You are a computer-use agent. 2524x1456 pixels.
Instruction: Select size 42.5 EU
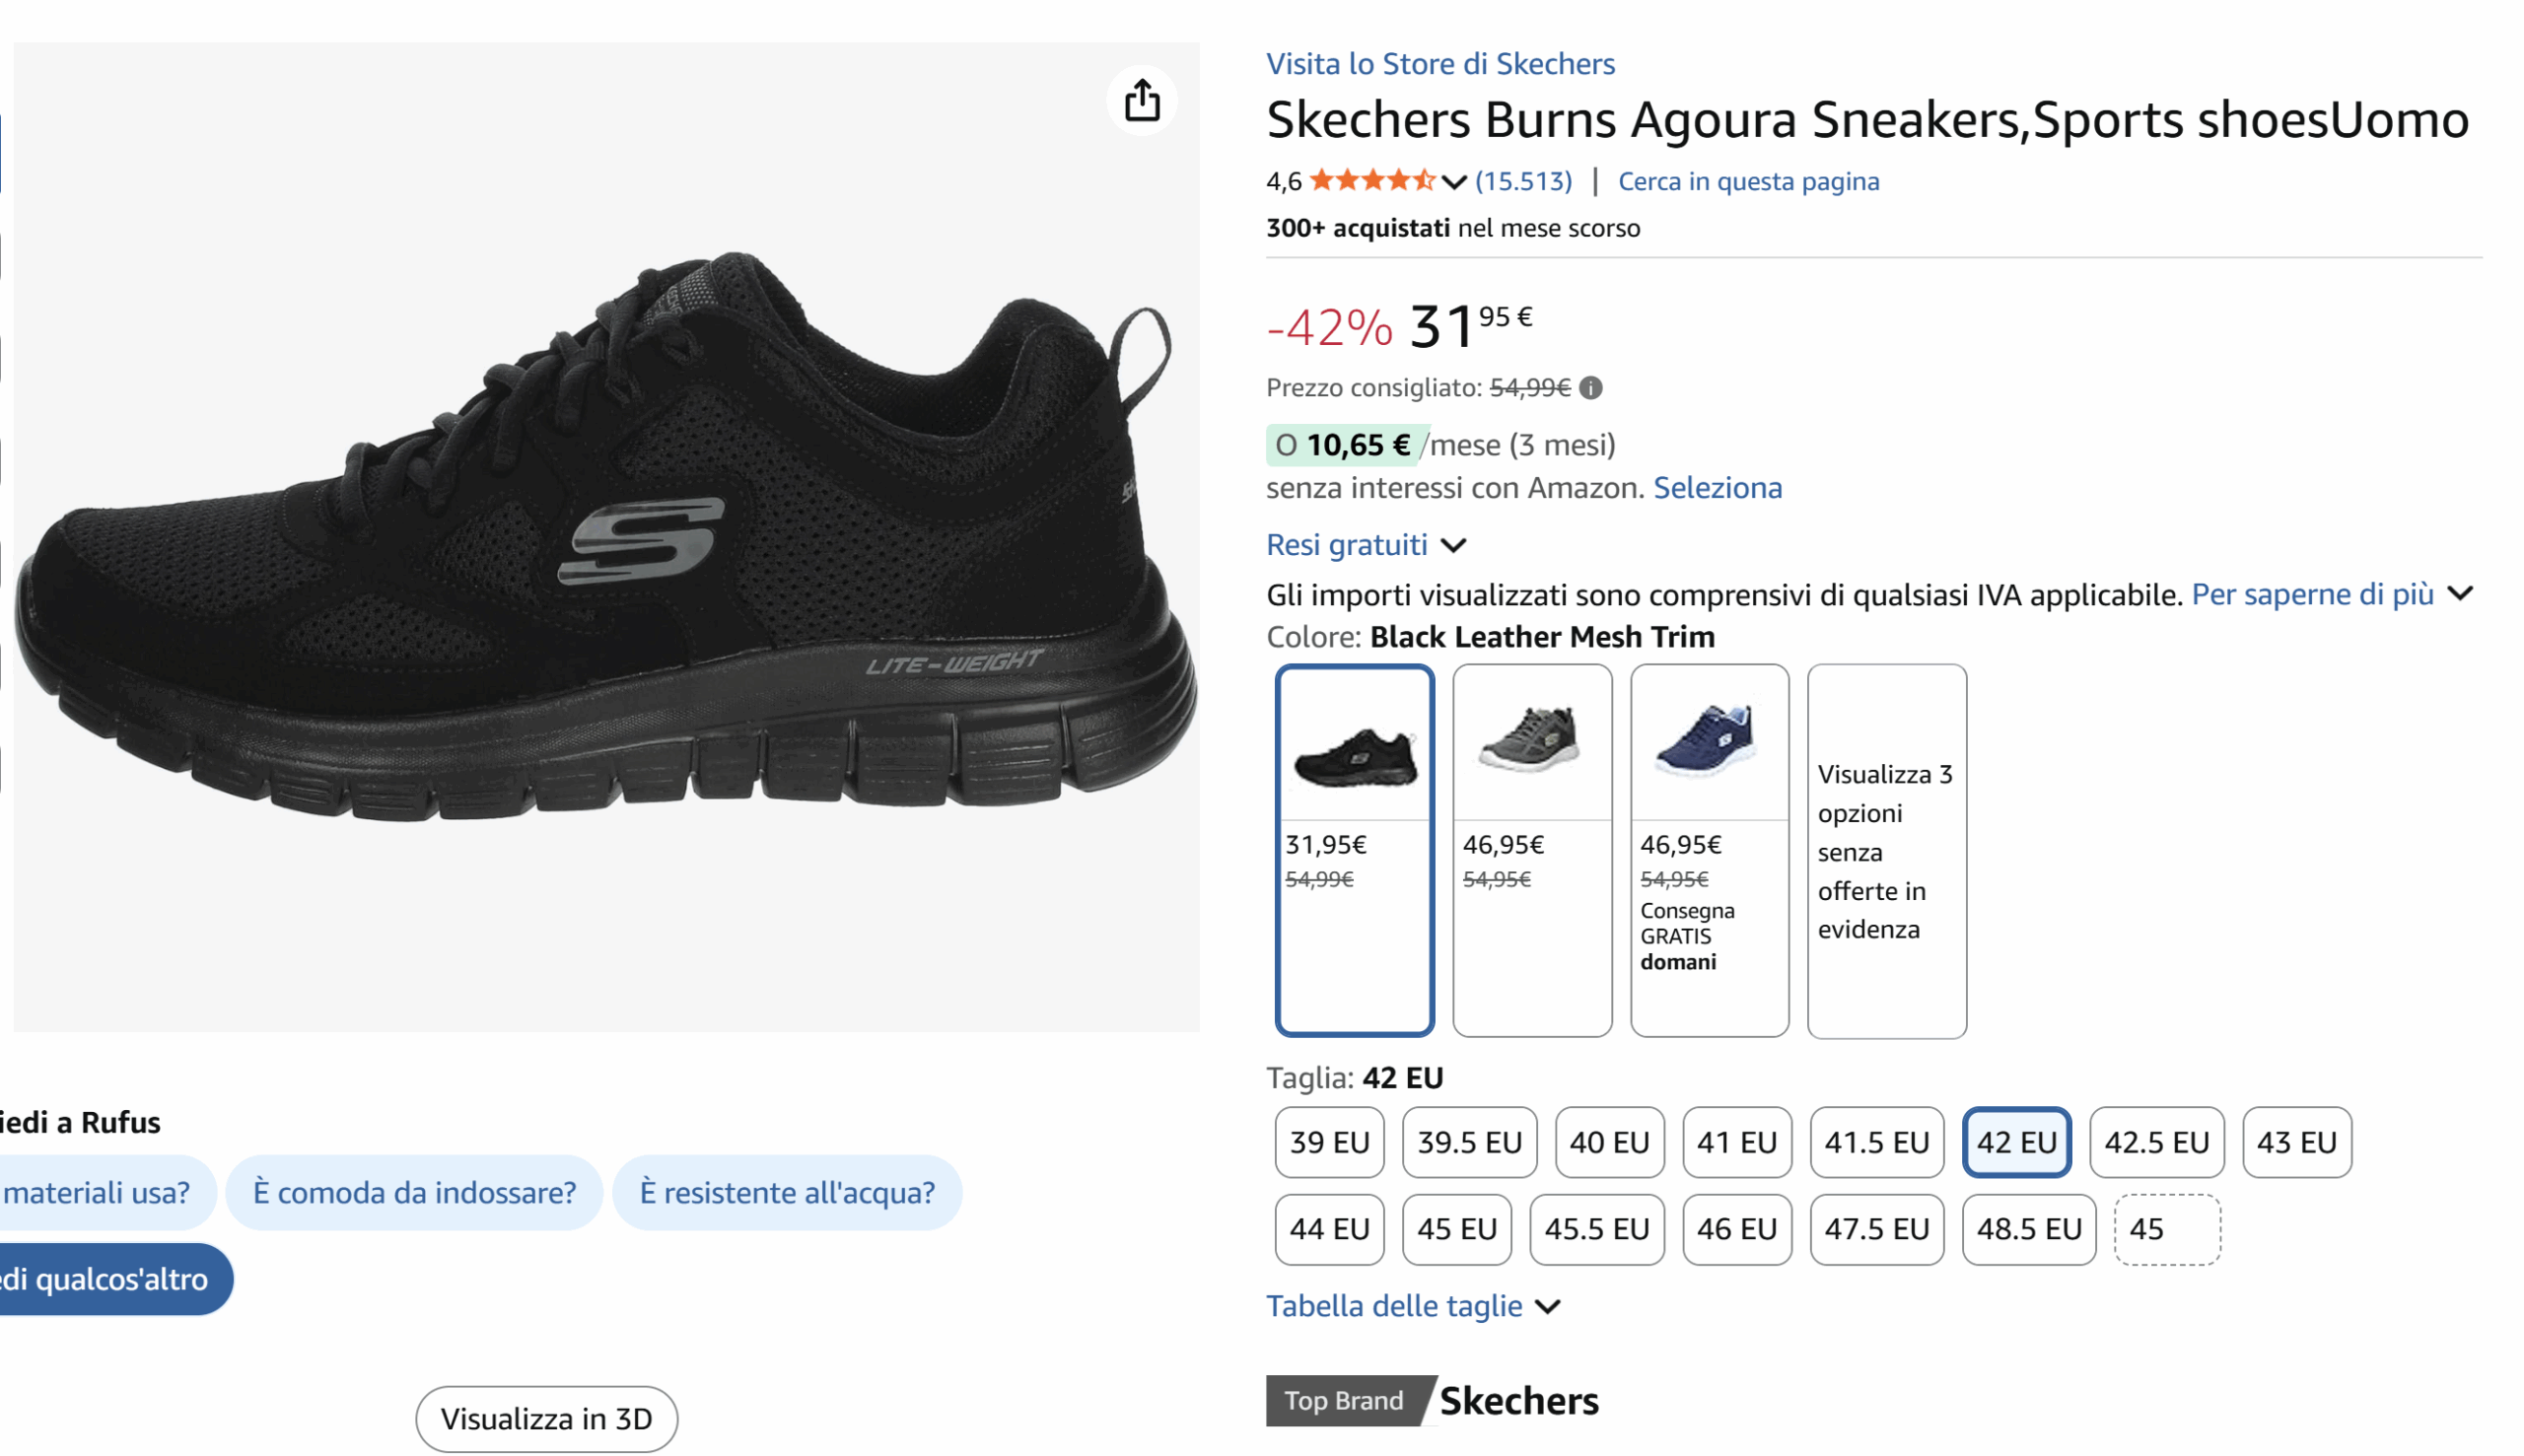[x=2157, y=1142]
